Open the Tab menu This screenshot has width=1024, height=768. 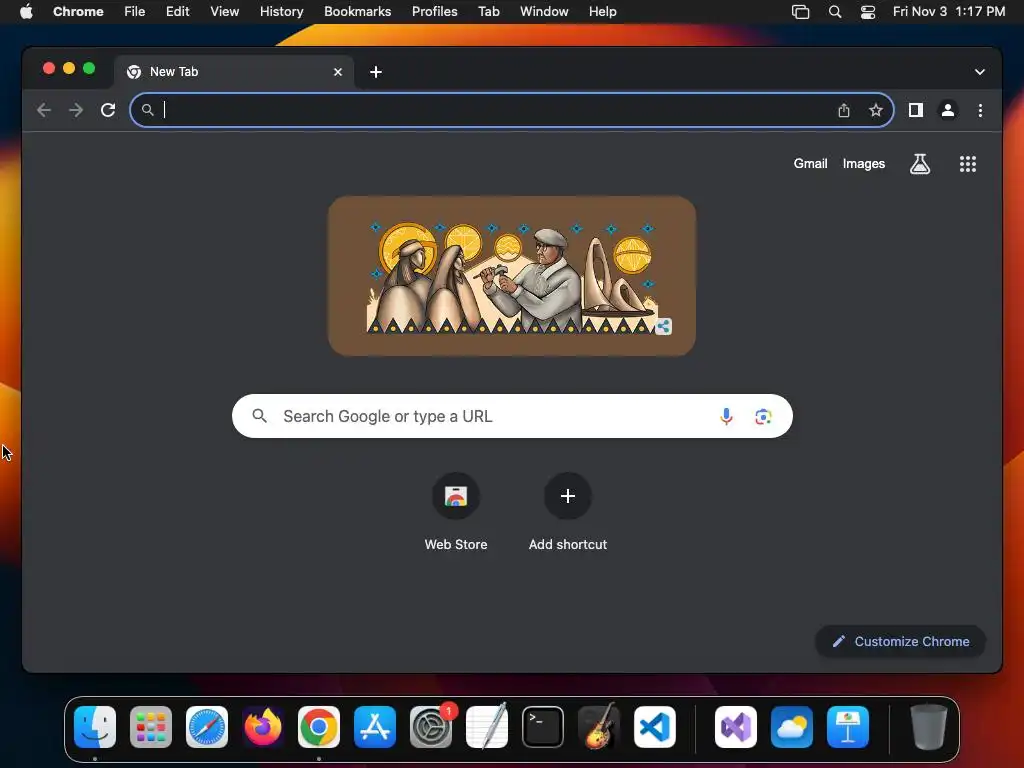[488, 12]
